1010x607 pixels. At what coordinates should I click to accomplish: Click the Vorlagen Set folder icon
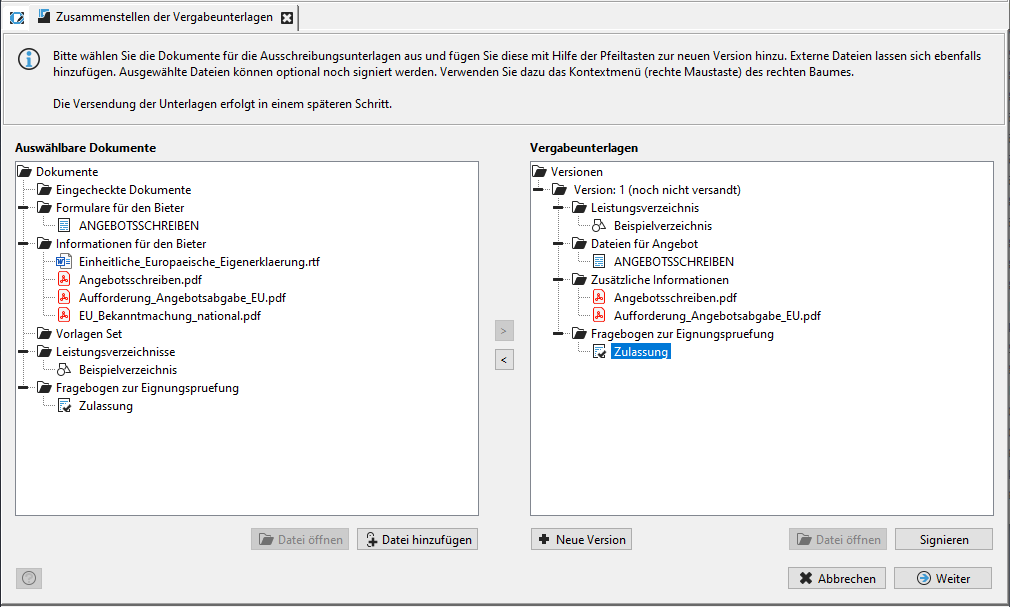pos(44,334)
